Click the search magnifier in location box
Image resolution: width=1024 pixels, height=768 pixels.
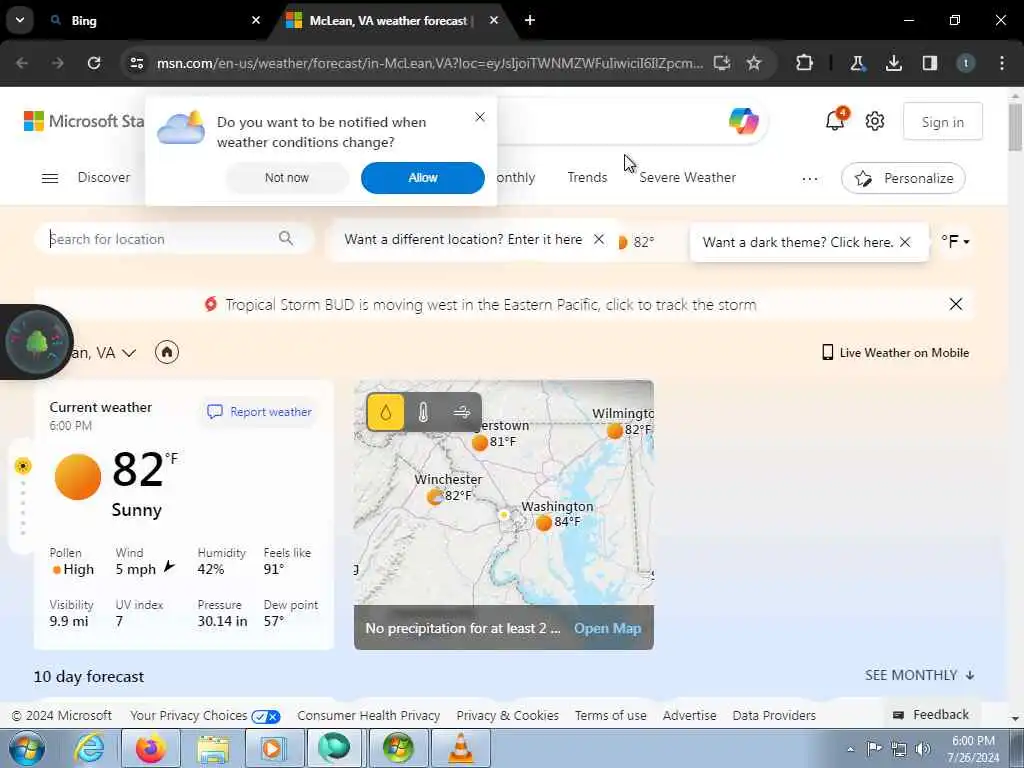point(285,238)
